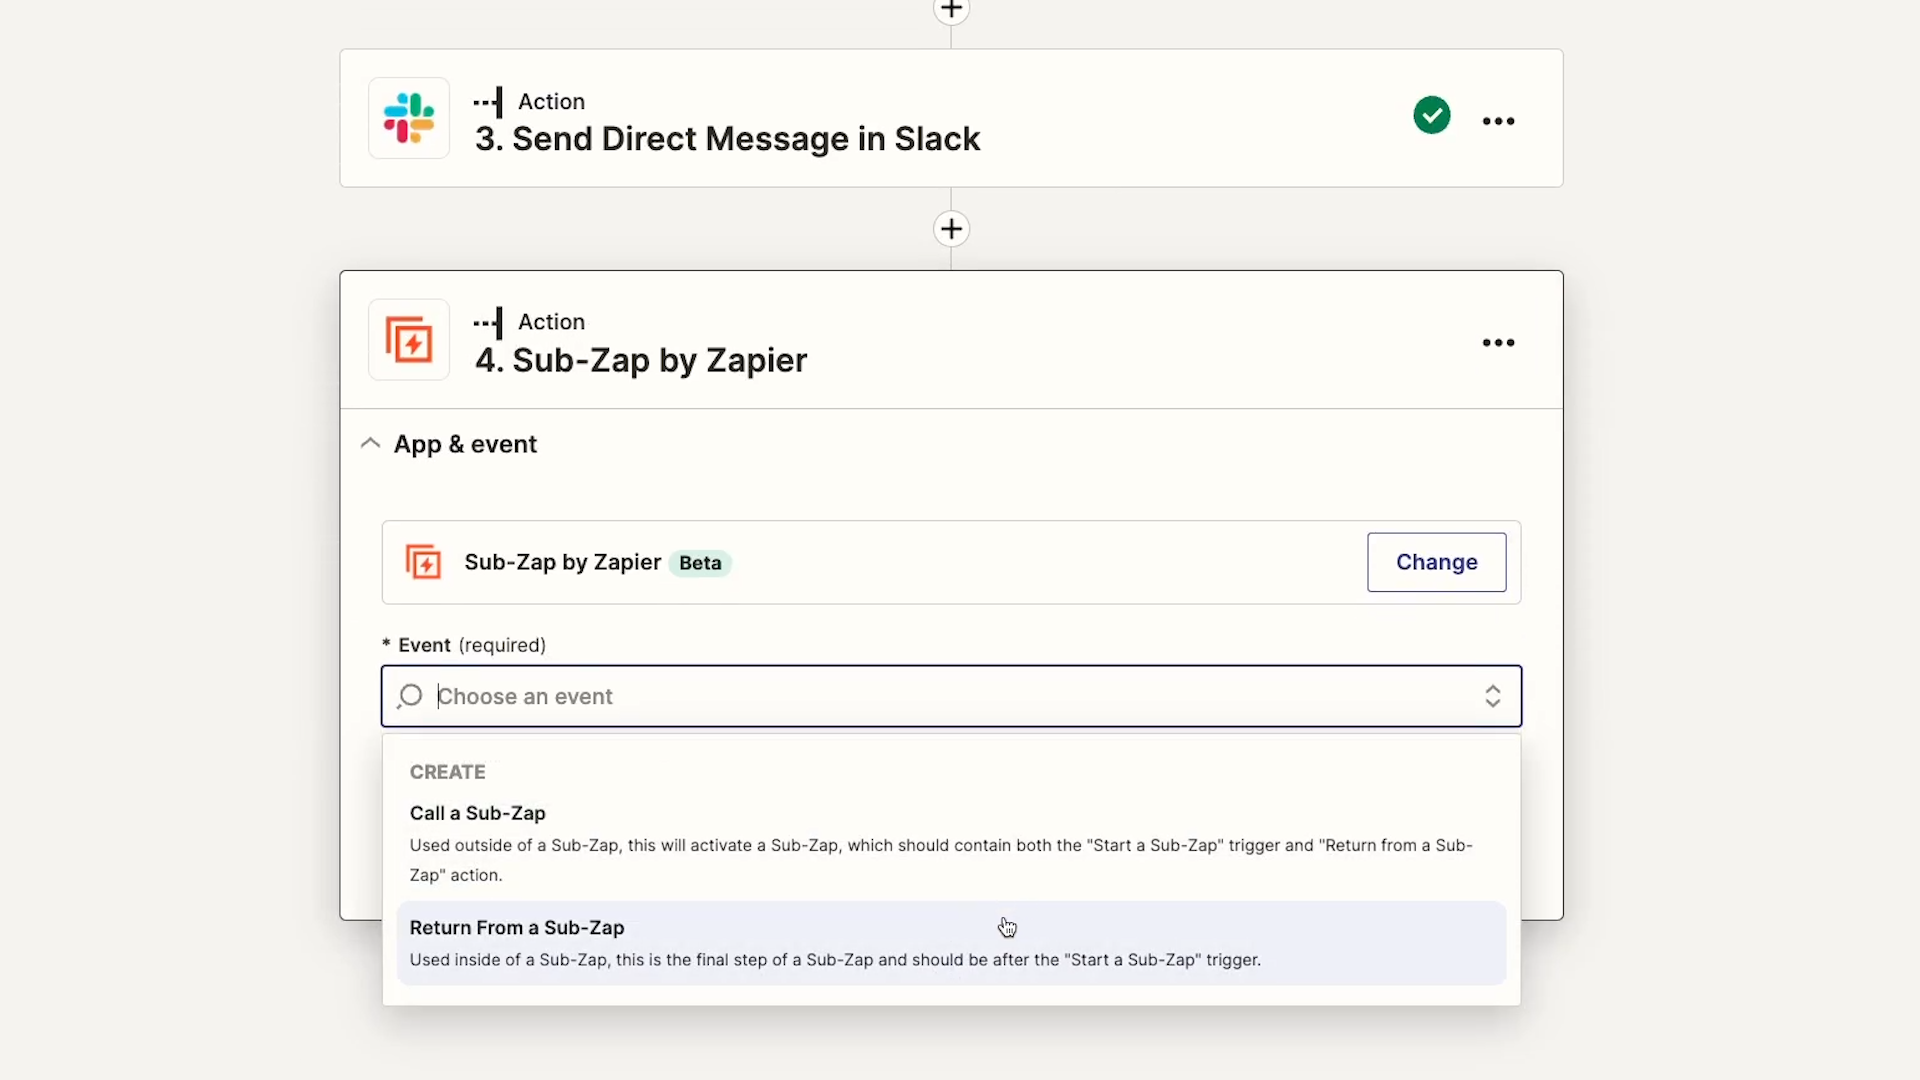
Task: Select the Call a Sub-Zap event option
Action: [951, 843]
